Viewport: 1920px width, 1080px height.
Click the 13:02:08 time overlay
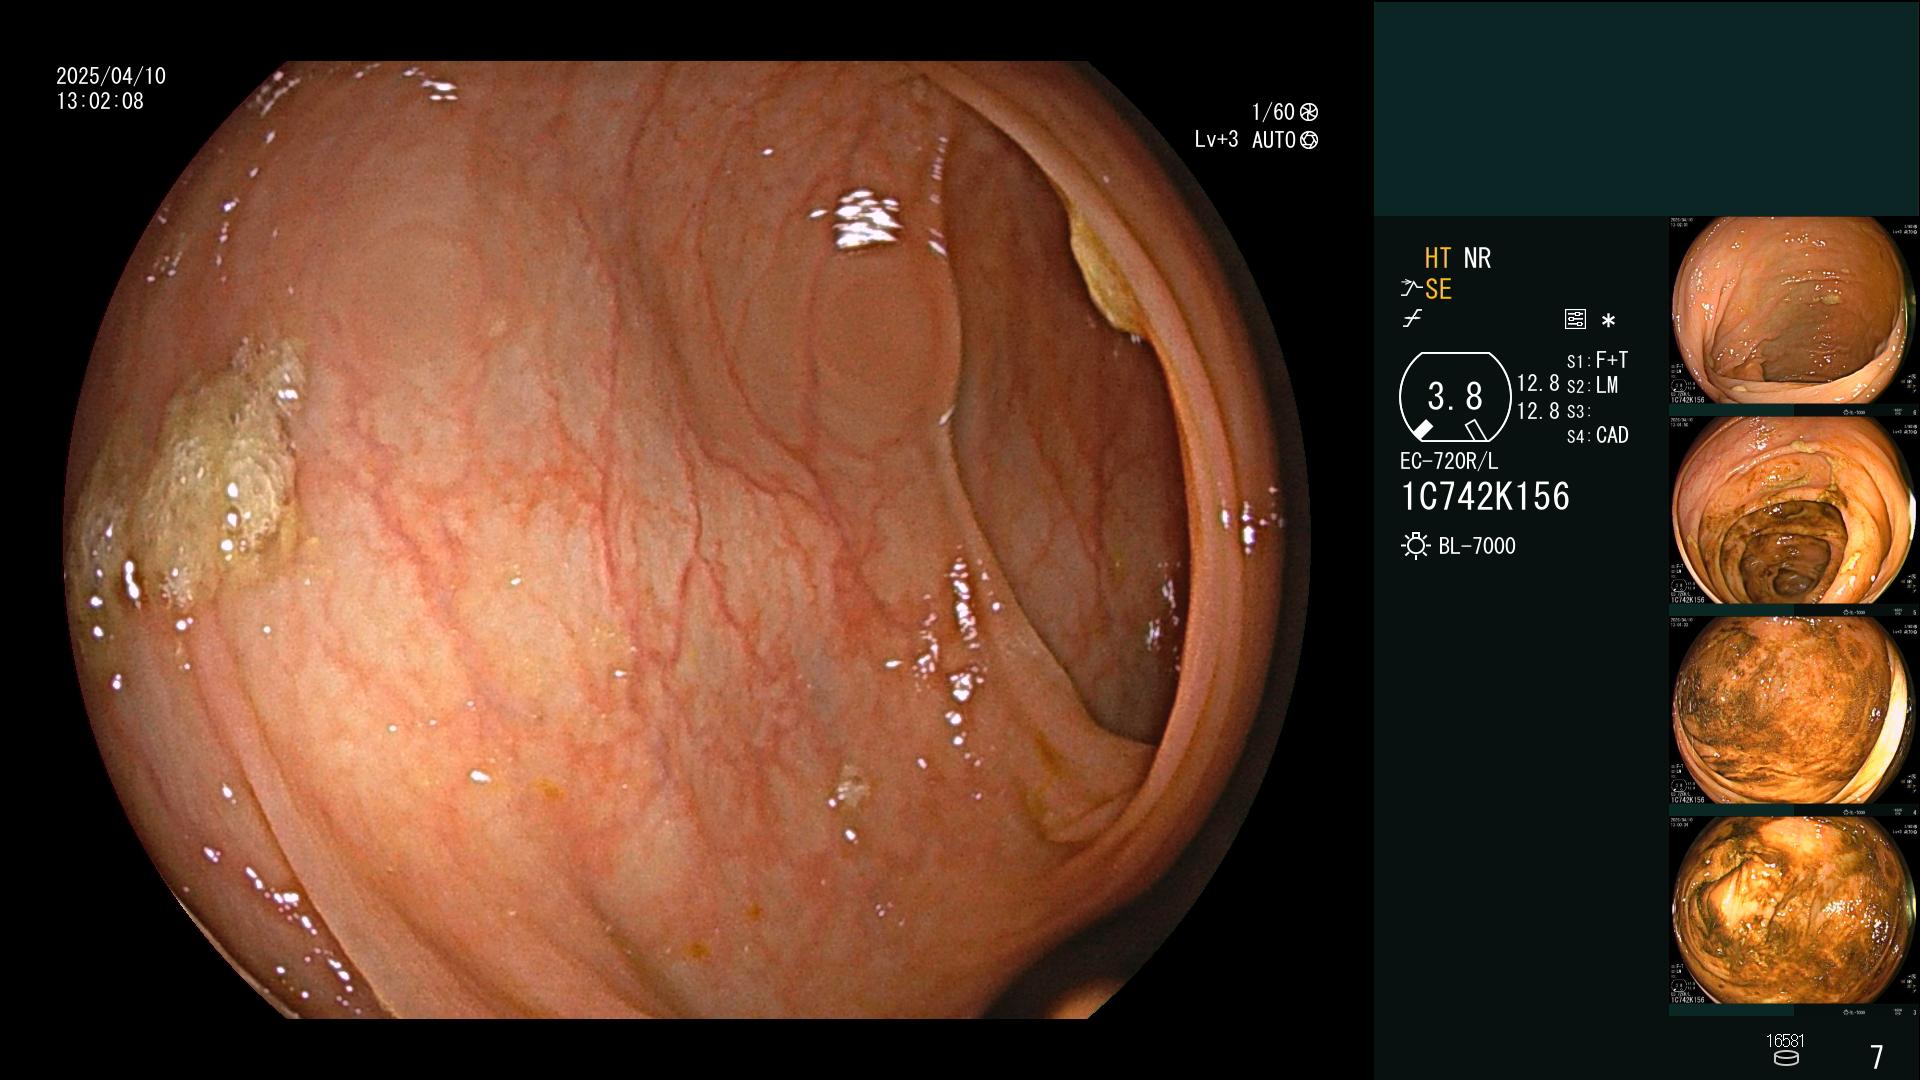100,101
